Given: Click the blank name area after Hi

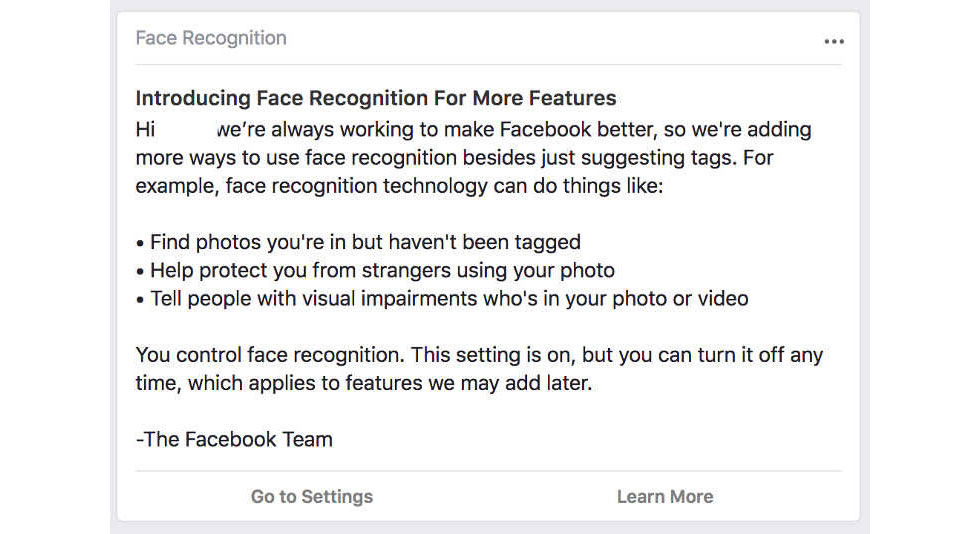Looking at the screenshot, I should click(187, 130).
